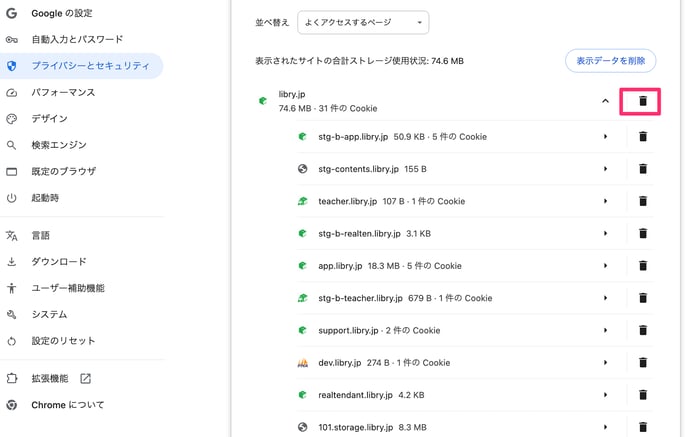Delete stg-b-realten.libry.jp data via trash icon

(x=643, y=233)
